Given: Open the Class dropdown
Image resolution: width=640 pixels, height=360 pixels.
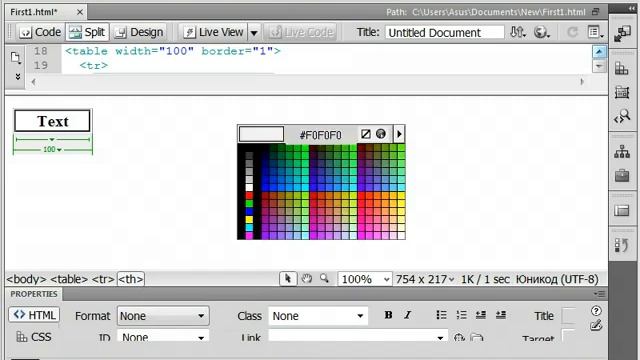Looking at the screenshot, I should click(x=318, y=316).
